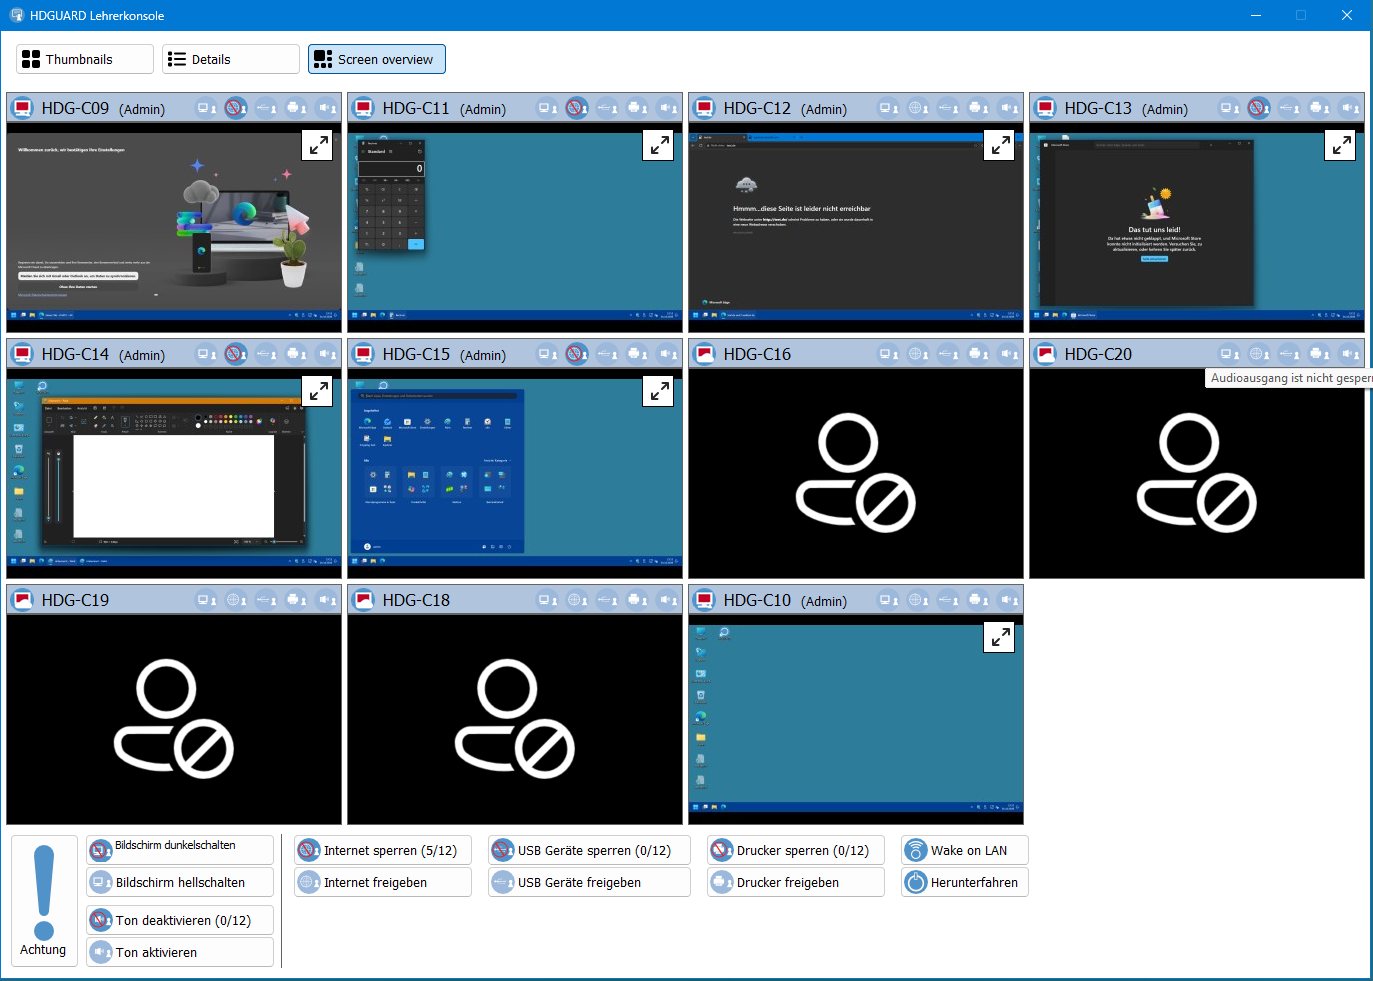Toggle internet lock icon for HDG-C15
Image resolution: width=1373 pixels, height=981 pixels.
[x=577, y=354]
